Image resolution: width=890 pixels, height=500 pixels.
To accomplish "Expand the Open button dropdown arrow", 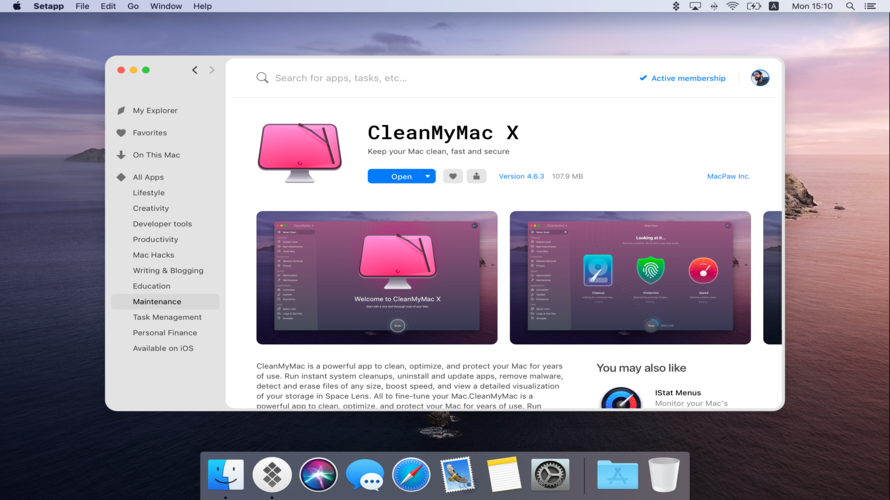I will 427,177.
